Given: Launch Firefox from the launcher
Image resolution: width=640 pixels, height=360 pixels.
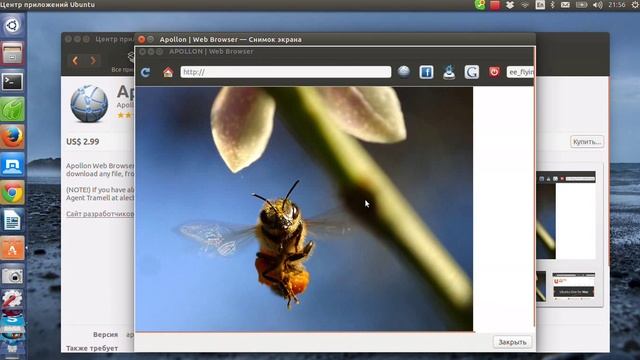Looking at the screenshot, I should pyautogui.click(x=12, y=137).
